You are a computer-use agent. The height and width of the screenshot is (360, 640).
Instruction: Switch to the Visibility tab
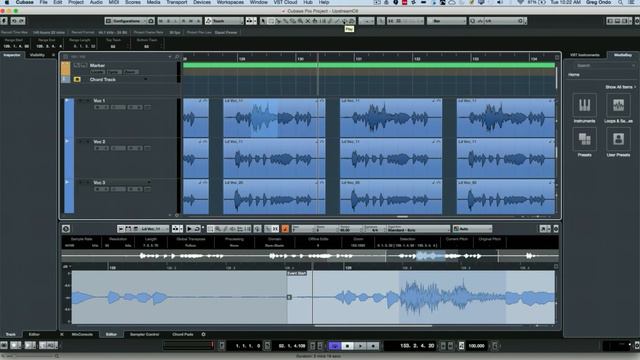(37, 55)
